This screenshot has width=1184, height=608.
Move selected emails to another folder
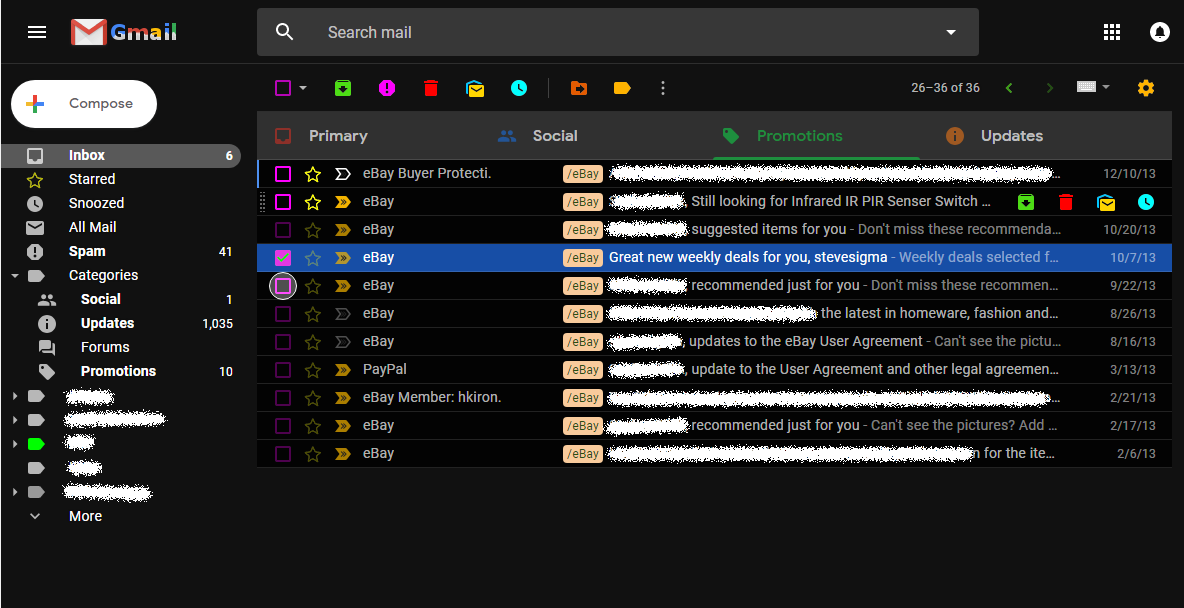(578, 88)
